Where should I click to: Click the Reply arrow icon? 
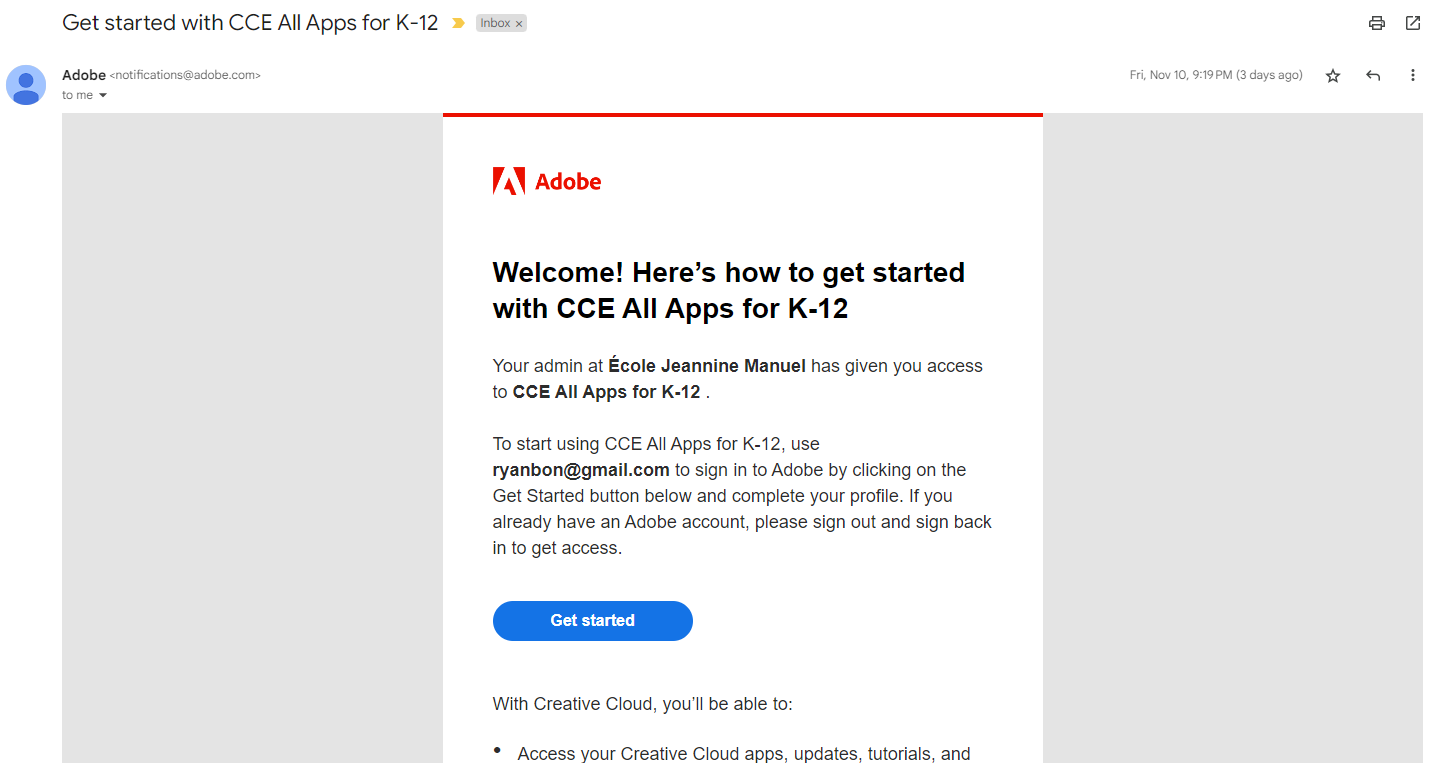[1373, 76]
